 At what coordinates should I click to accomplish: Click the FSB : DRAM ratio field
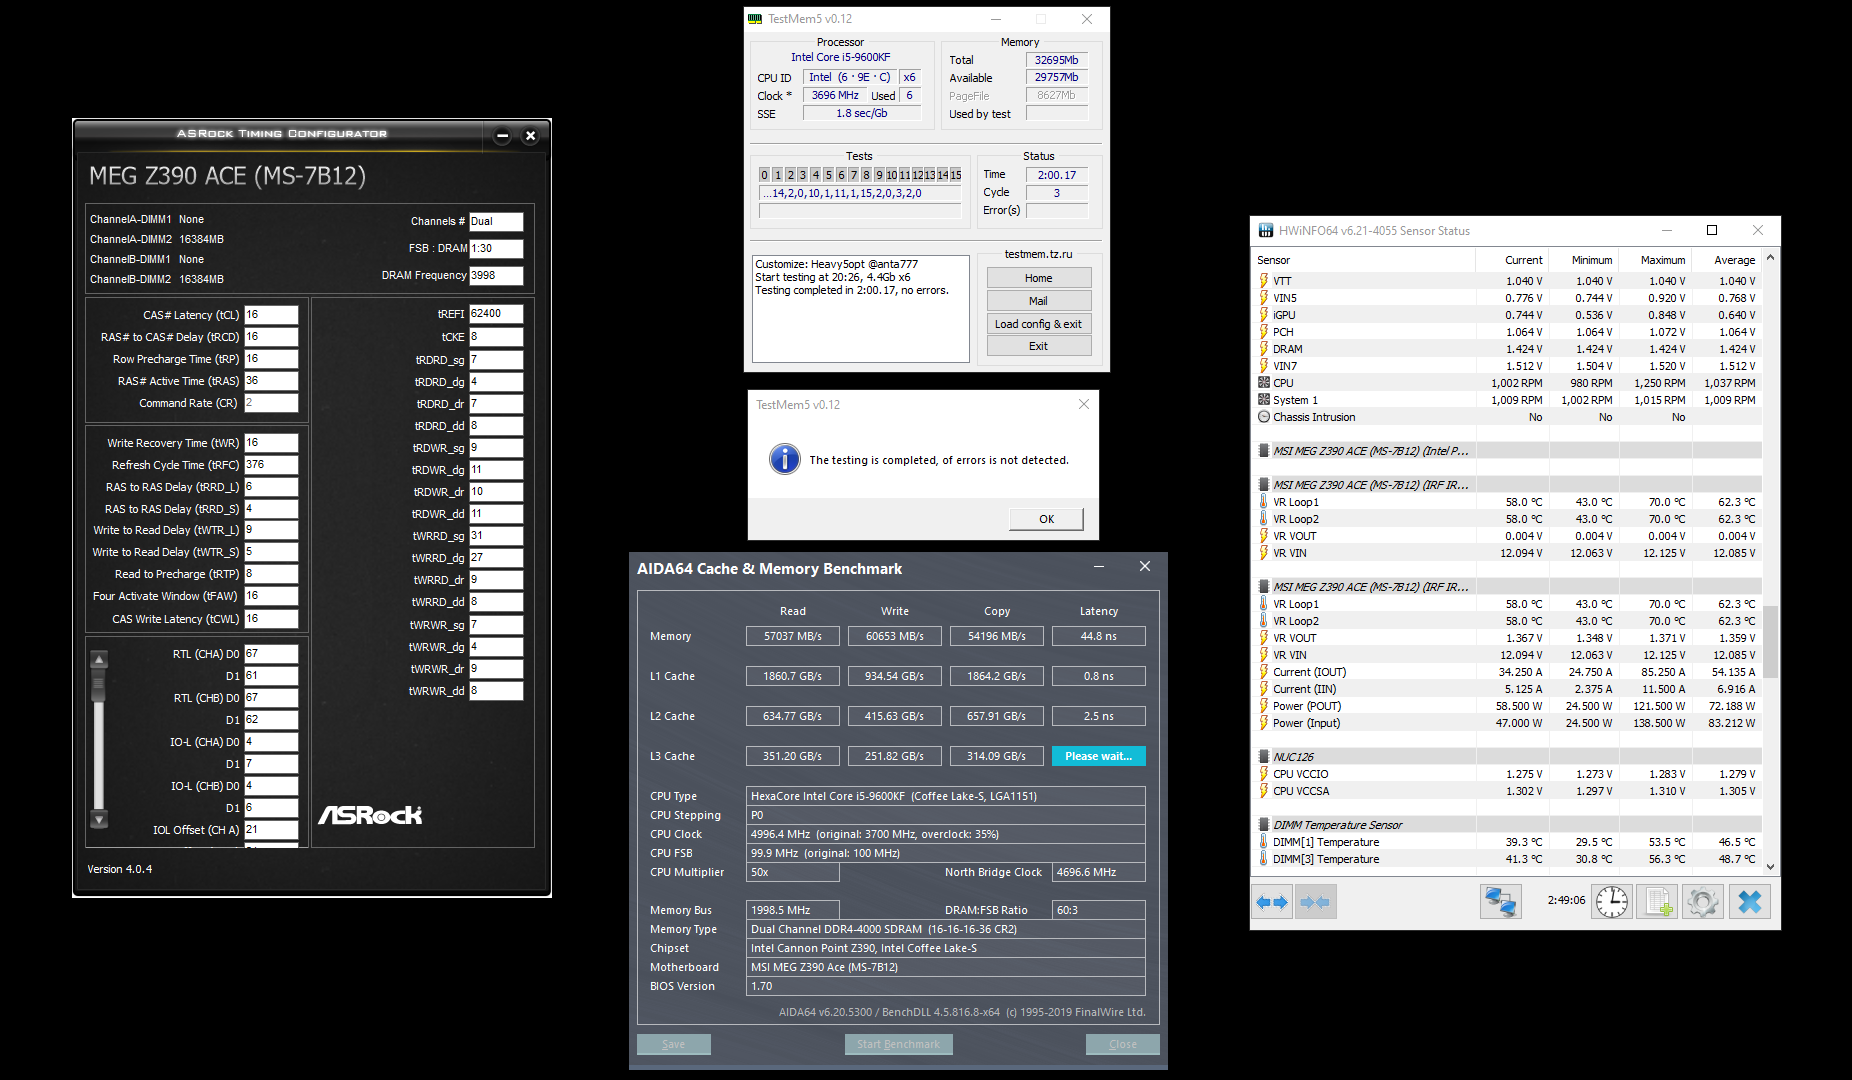[x=496, y=249]
